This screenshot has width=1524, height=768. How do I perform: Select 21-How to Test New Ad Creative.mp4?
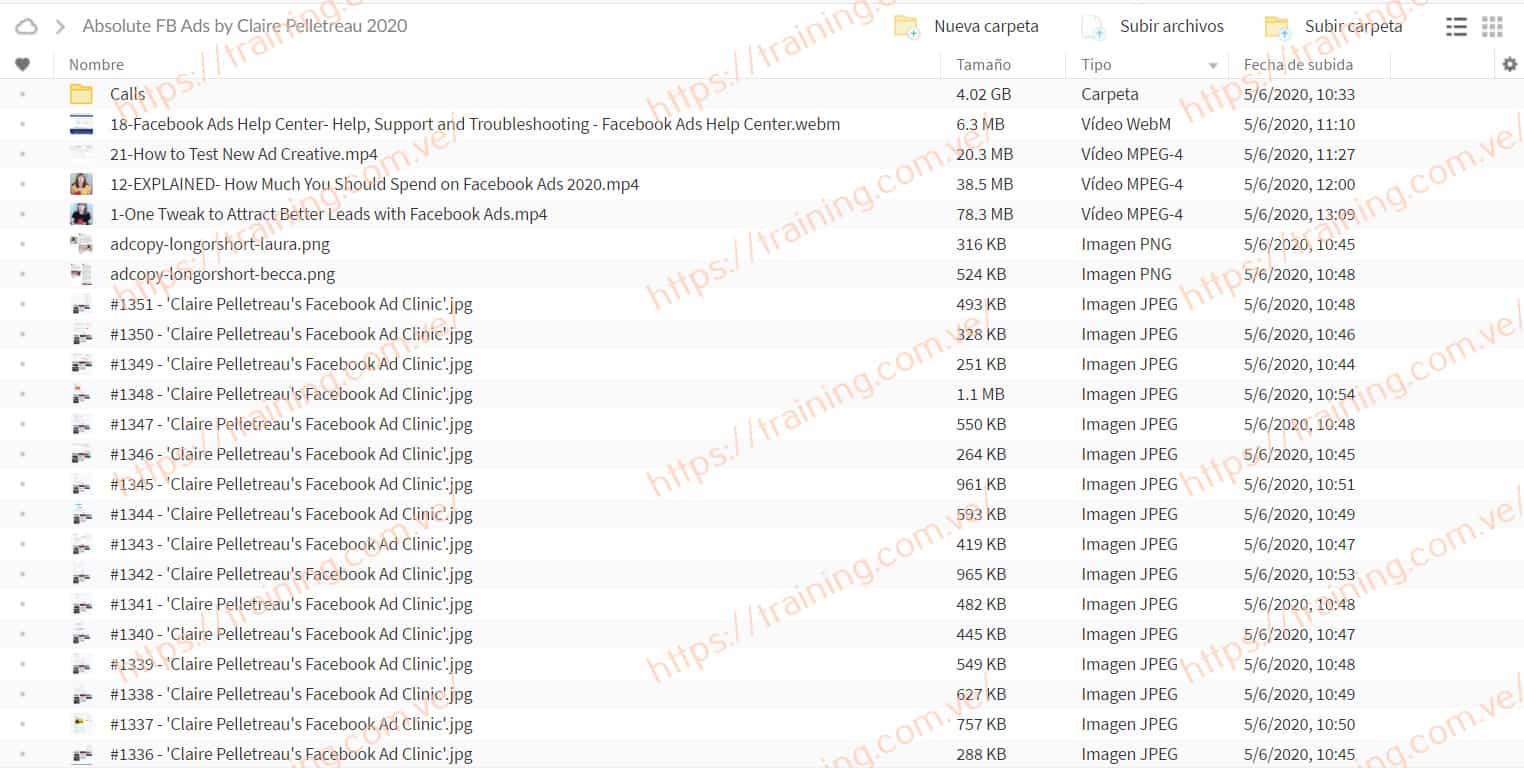tap(244, 155)
